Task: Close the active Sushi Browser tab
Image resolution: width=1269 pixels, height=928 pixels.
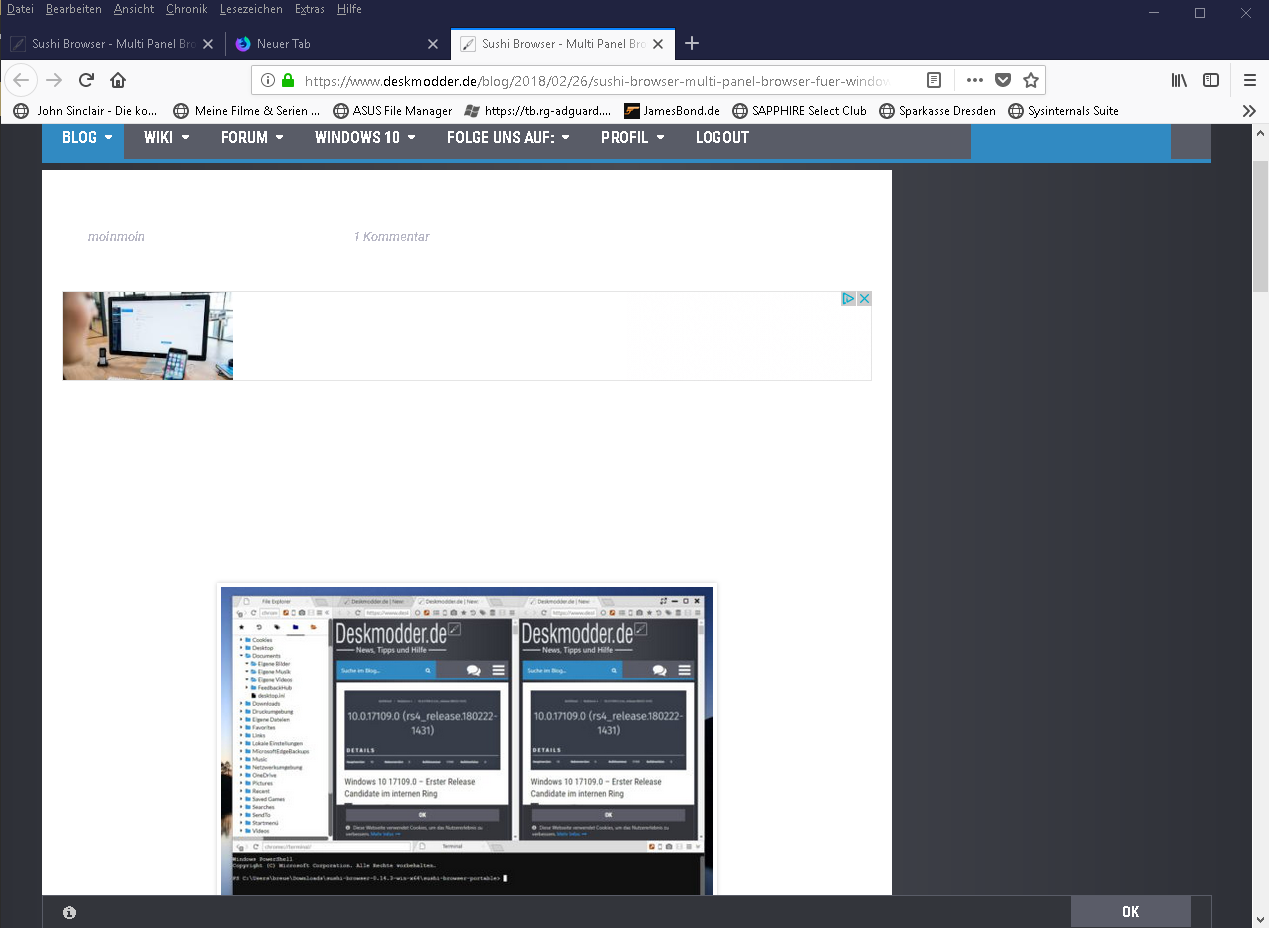Action: click(659, 44)
